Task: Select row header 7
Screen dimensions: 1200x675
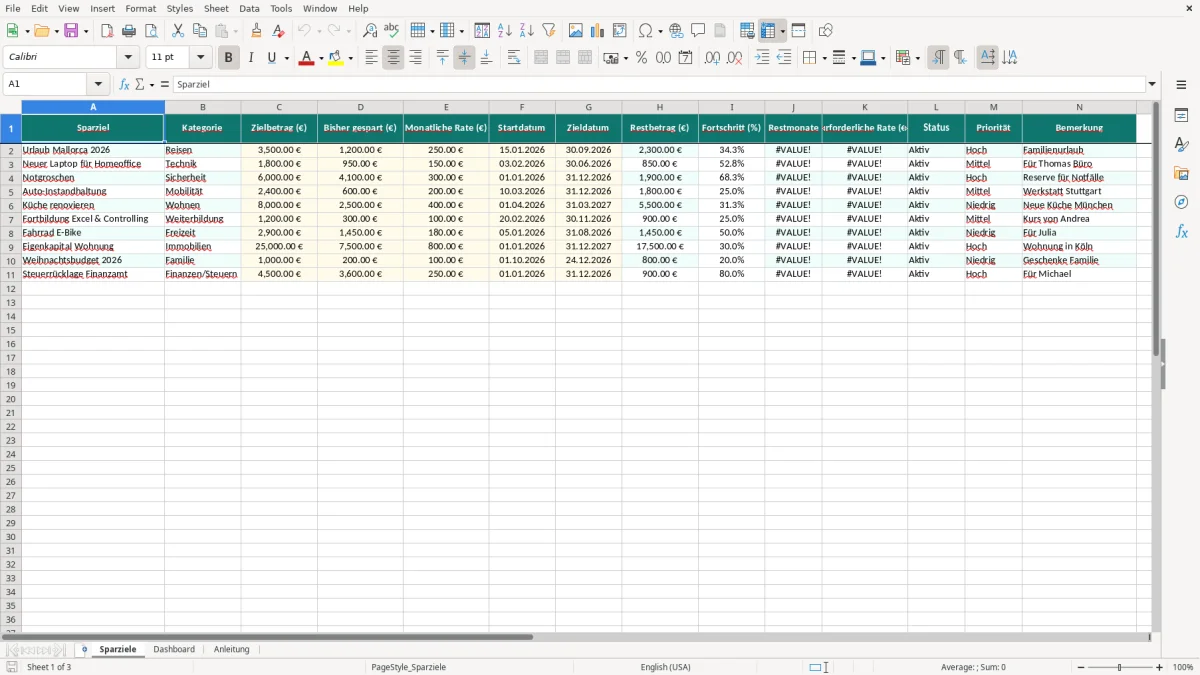Action: click(11, 219)
